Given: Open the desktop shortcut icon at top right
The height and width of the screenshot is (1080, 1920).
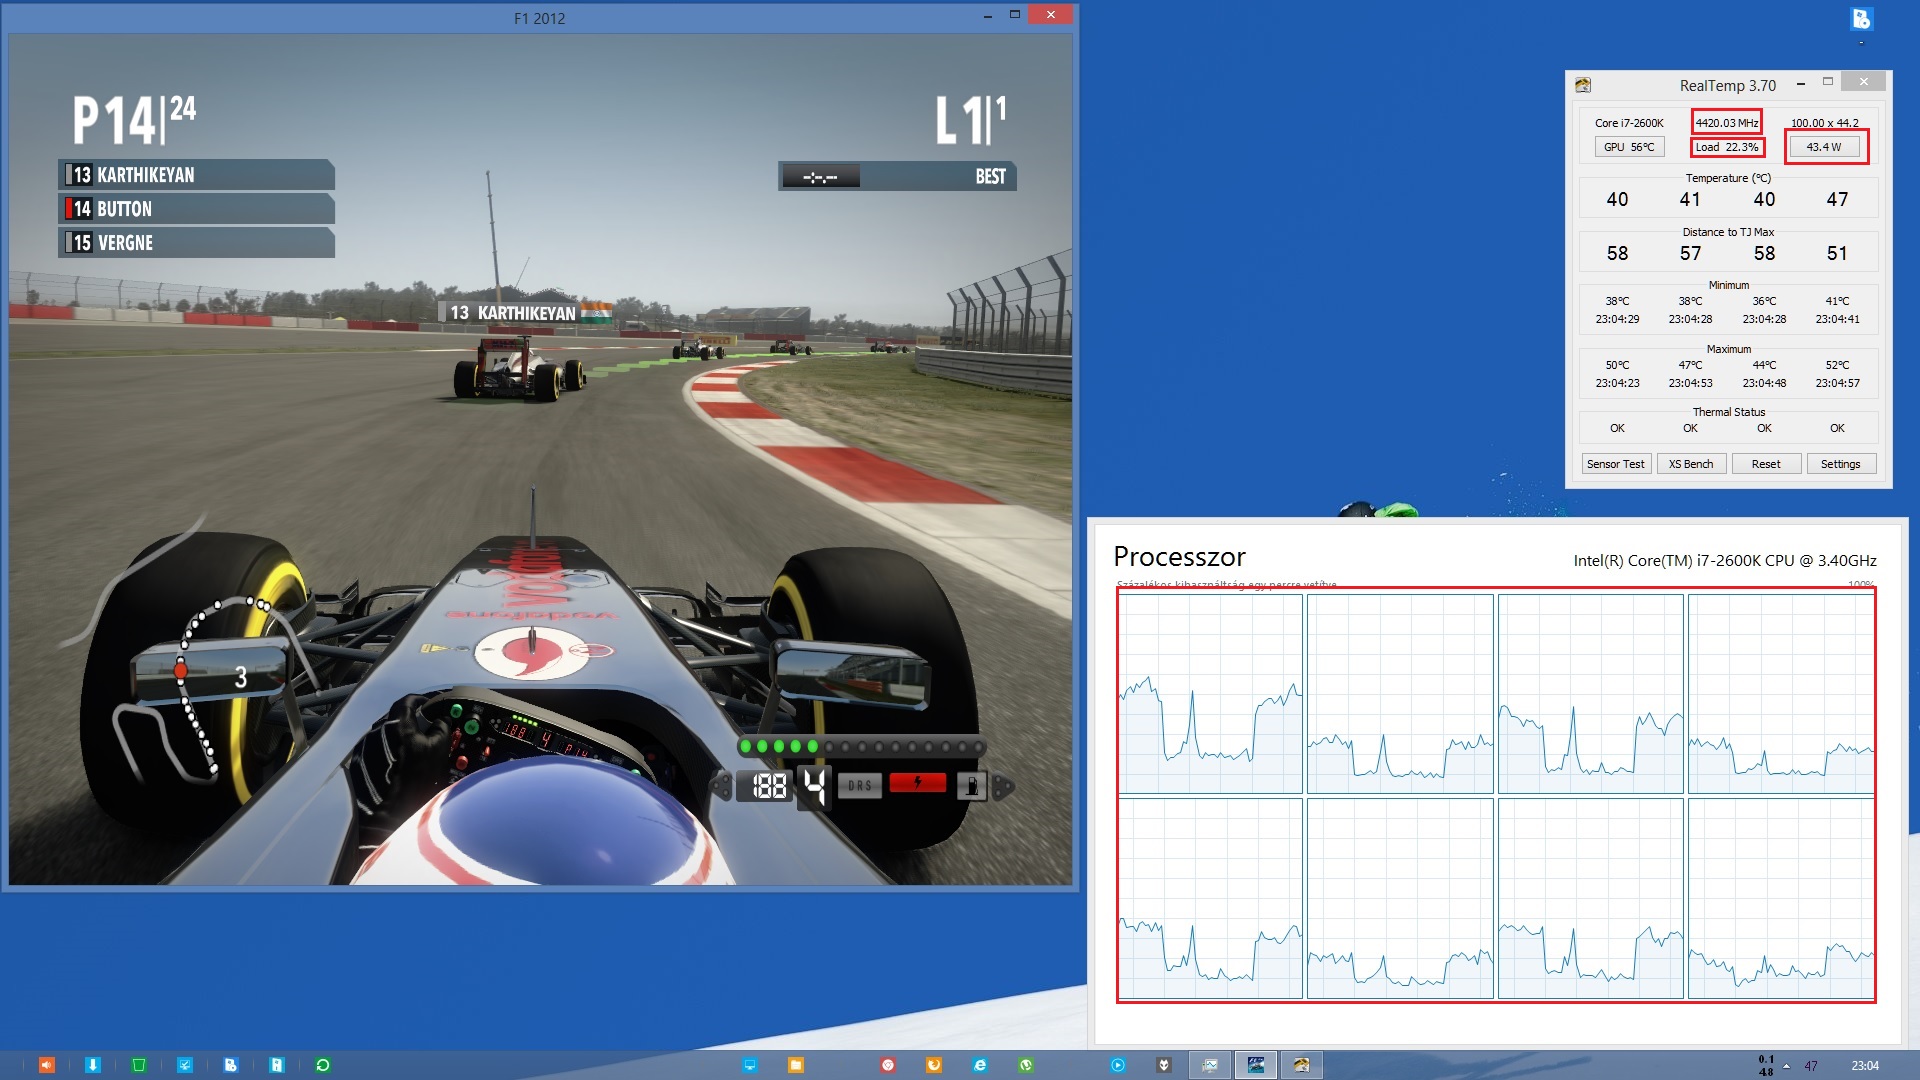Looking at the screenshot, I should 1861,19.
